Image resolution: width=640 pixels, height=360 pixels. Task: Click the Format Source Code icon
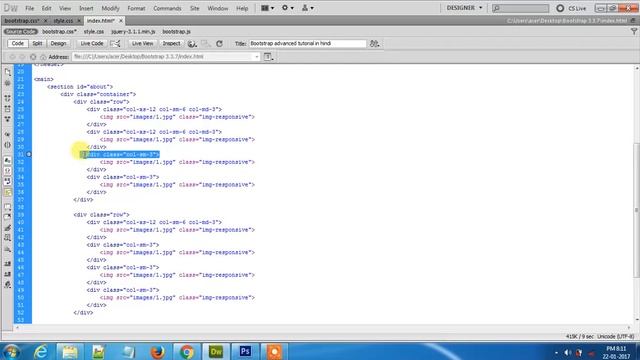coord(8,284)
